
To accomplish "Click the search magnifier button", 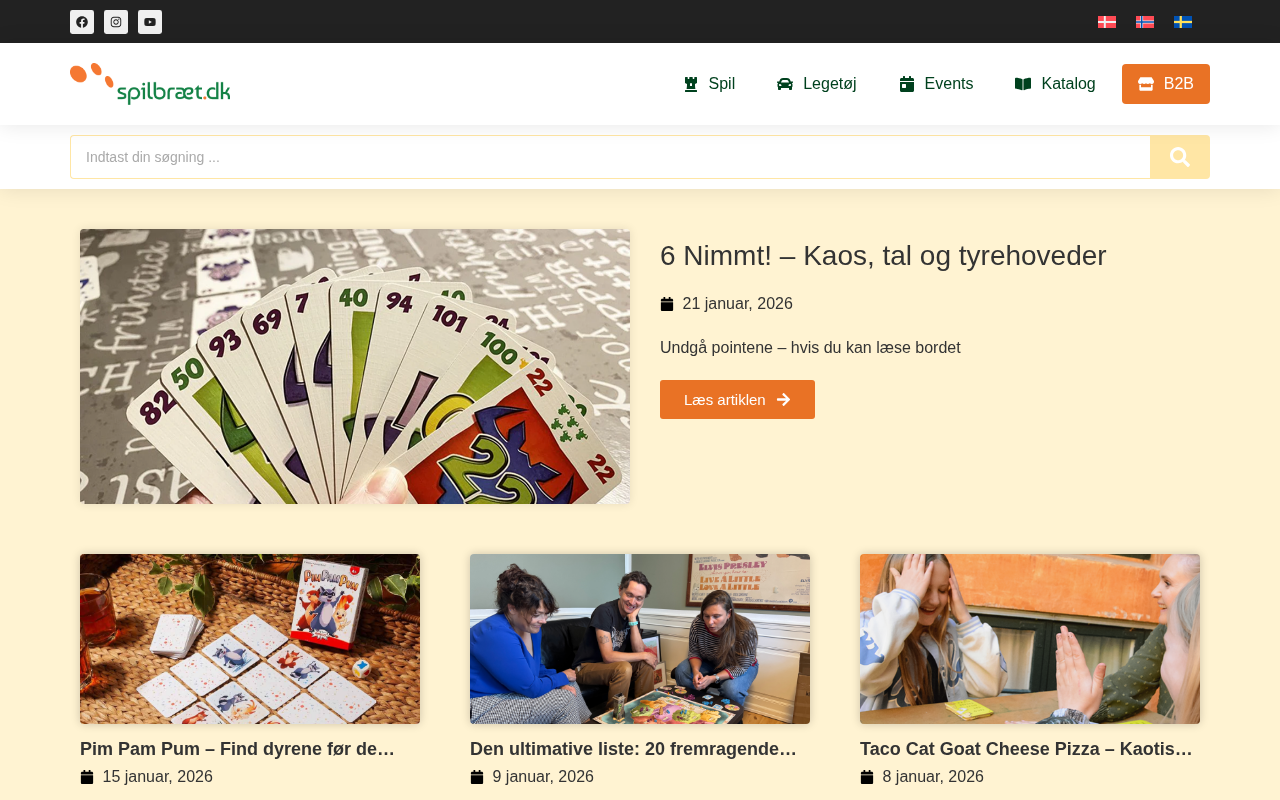I will point(1180,157).
